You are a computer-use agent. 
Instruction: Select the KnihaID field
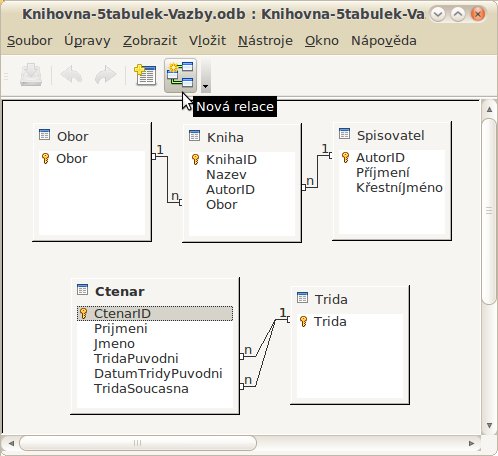pyautogui.click(x=231, y=159)
